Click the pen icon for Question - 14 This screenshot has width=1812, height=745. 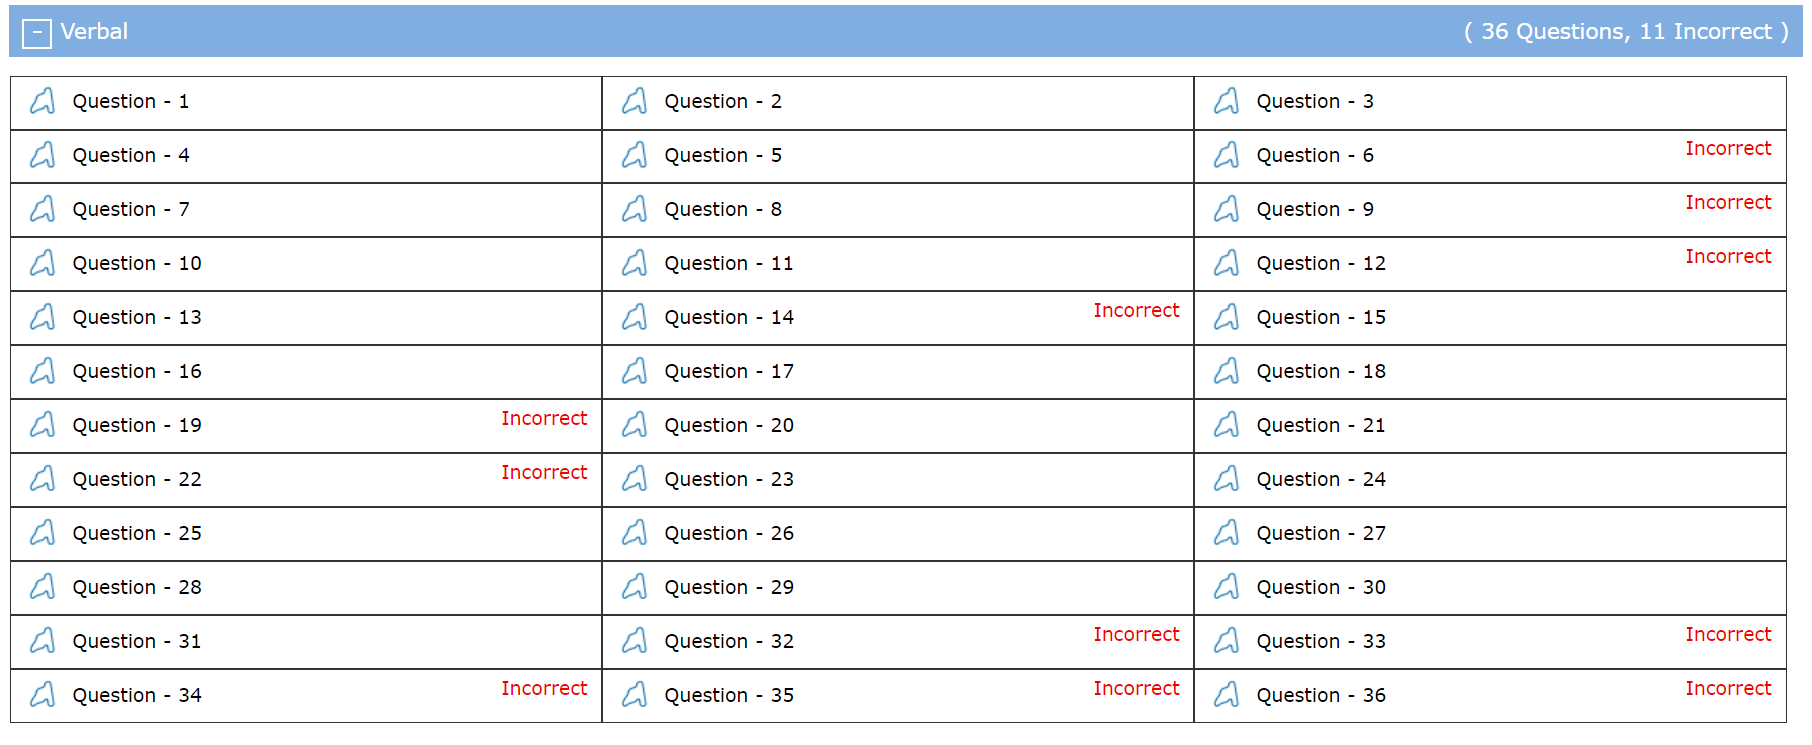click(634, 316)
